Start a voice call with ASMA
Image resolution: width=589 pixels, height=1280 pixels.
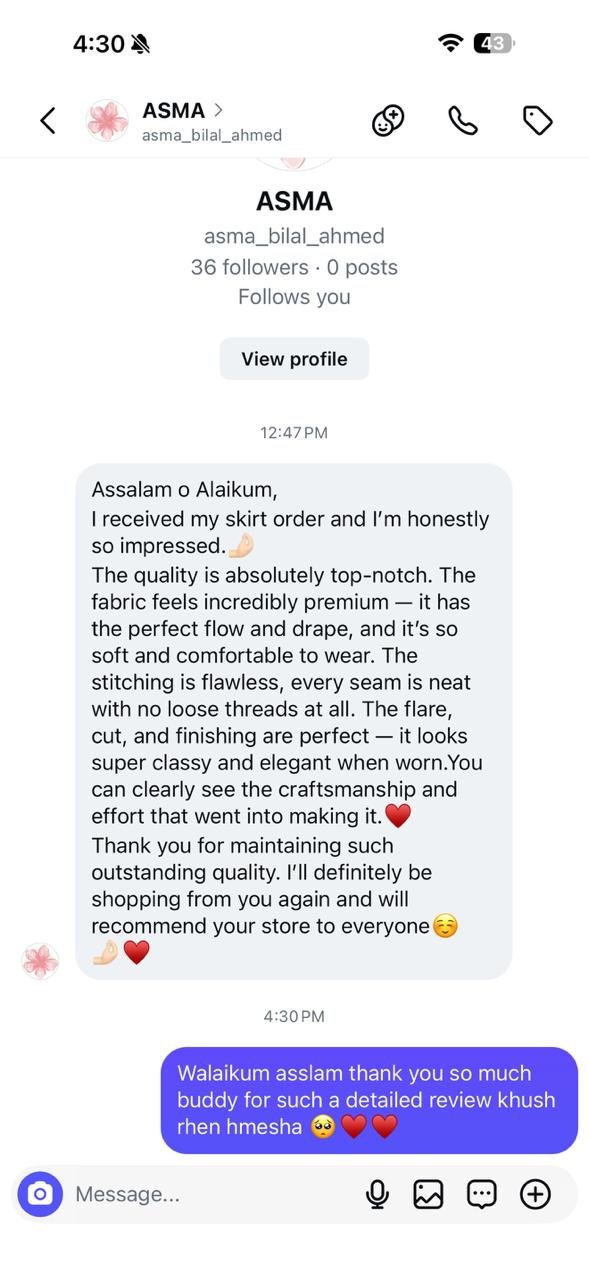click(462, 121)
